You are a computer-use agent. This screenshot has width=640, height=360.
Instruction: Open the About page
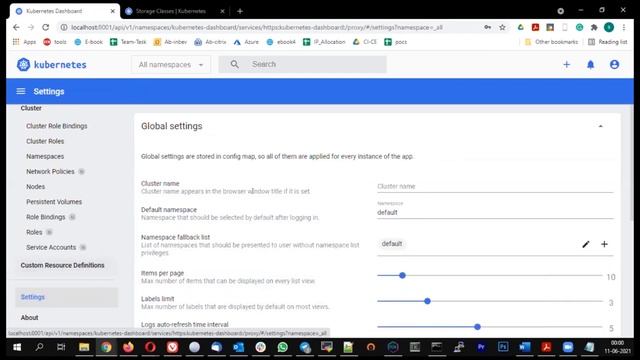(29, 317)
